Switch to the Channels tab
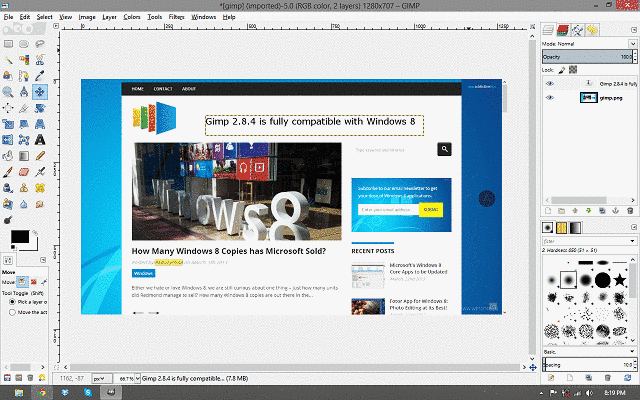The image size is (640, 400). tap(562, 30)
